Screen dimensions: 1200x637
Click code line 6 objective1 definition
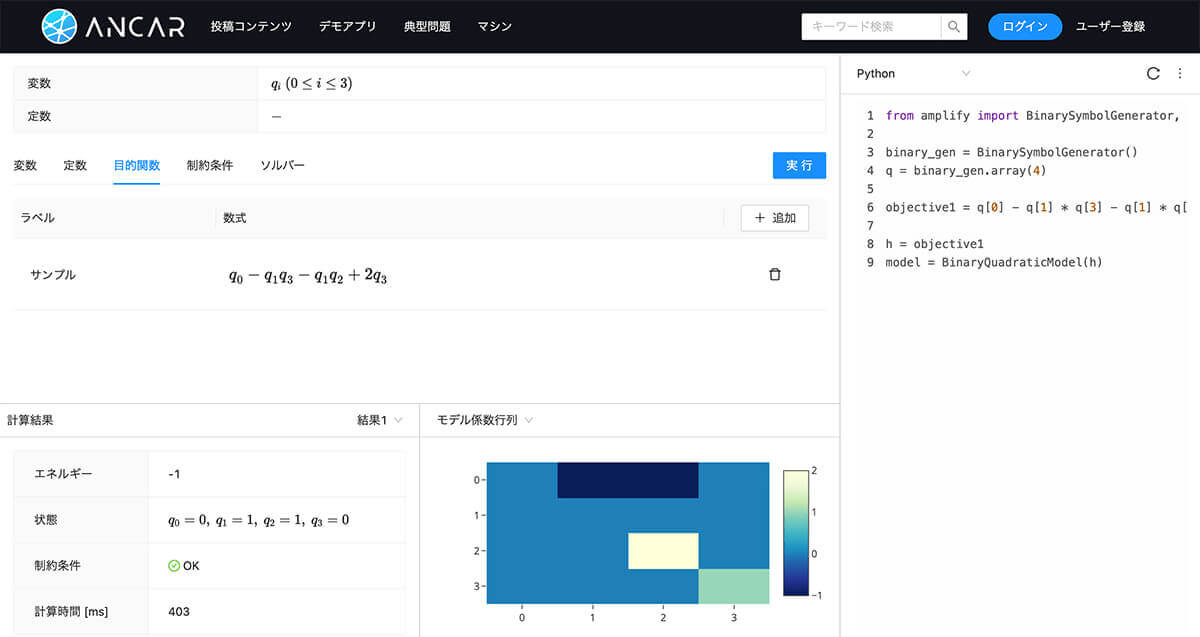(1036, 208)
